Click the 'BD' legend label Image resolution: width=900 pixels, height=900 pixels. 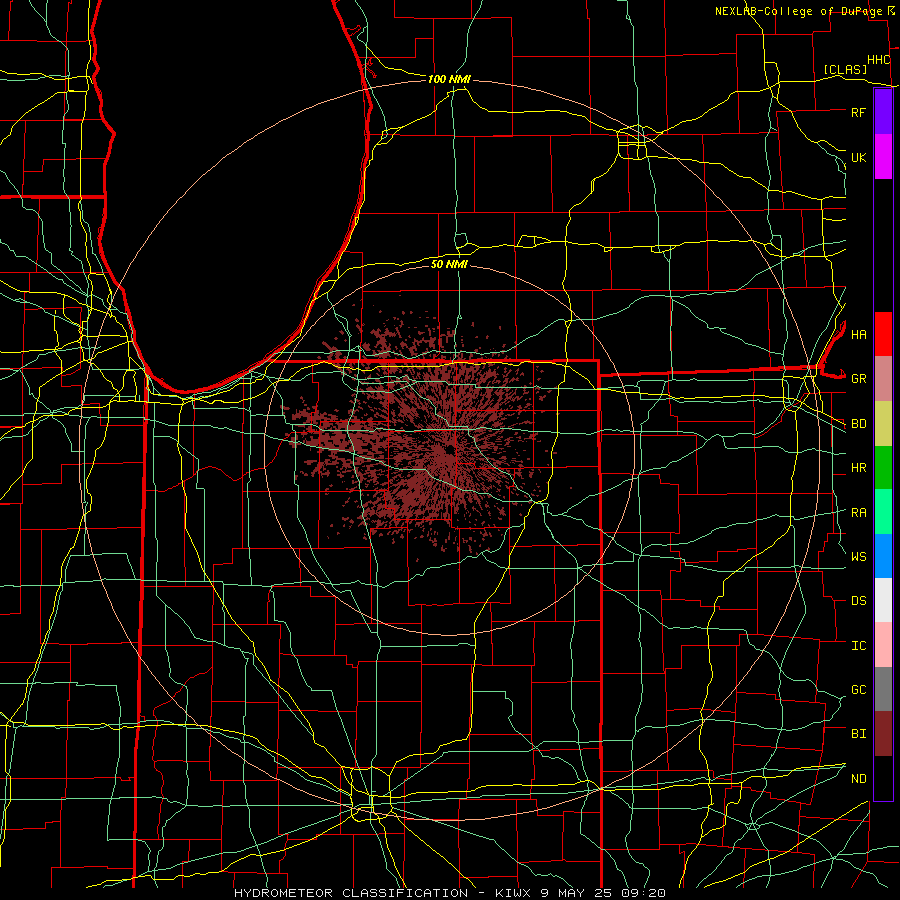[858, 424]
